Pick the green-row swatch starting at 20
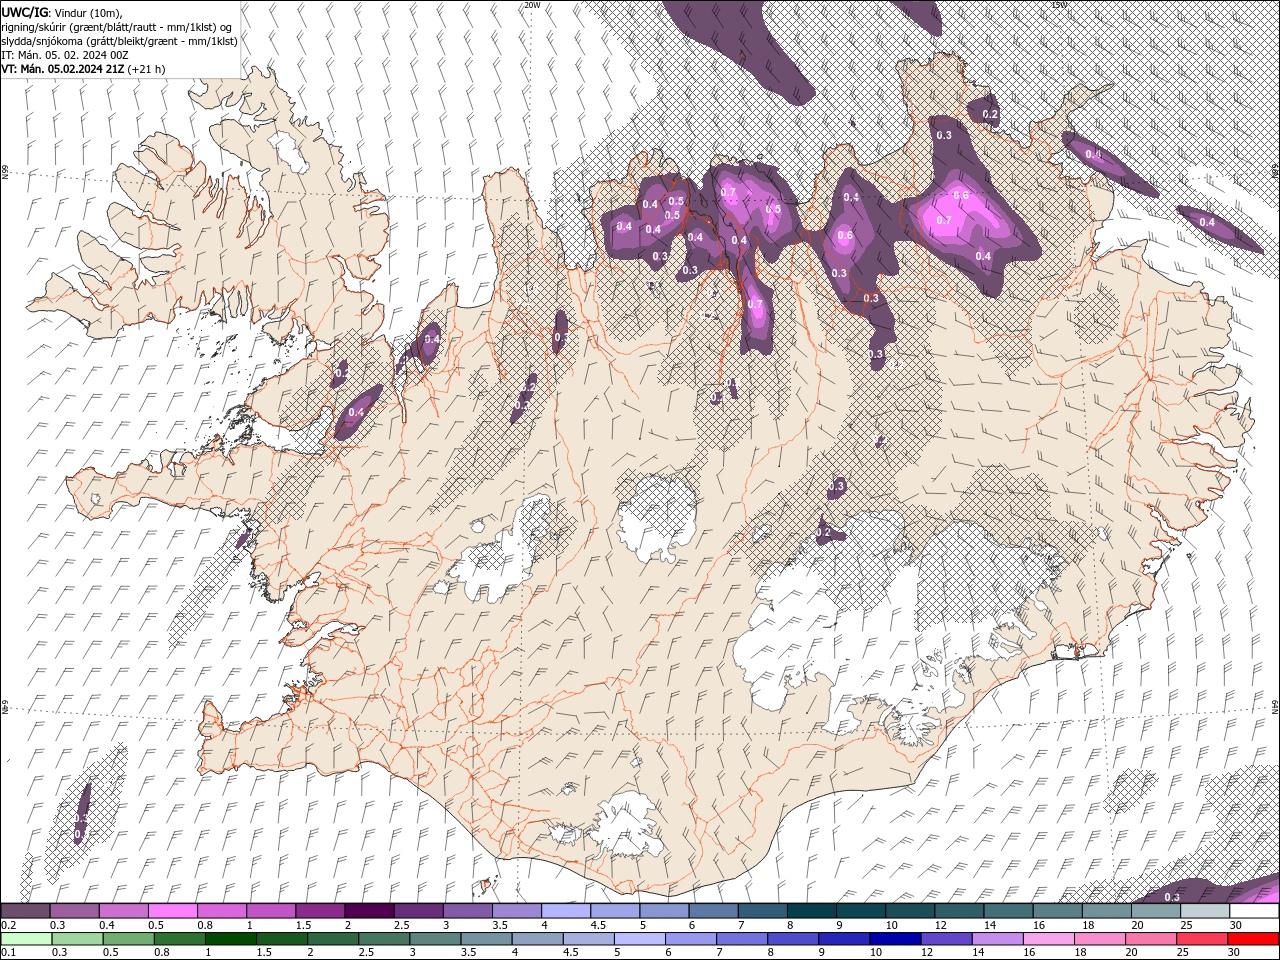1280x960 pixels. (1151, 939)
